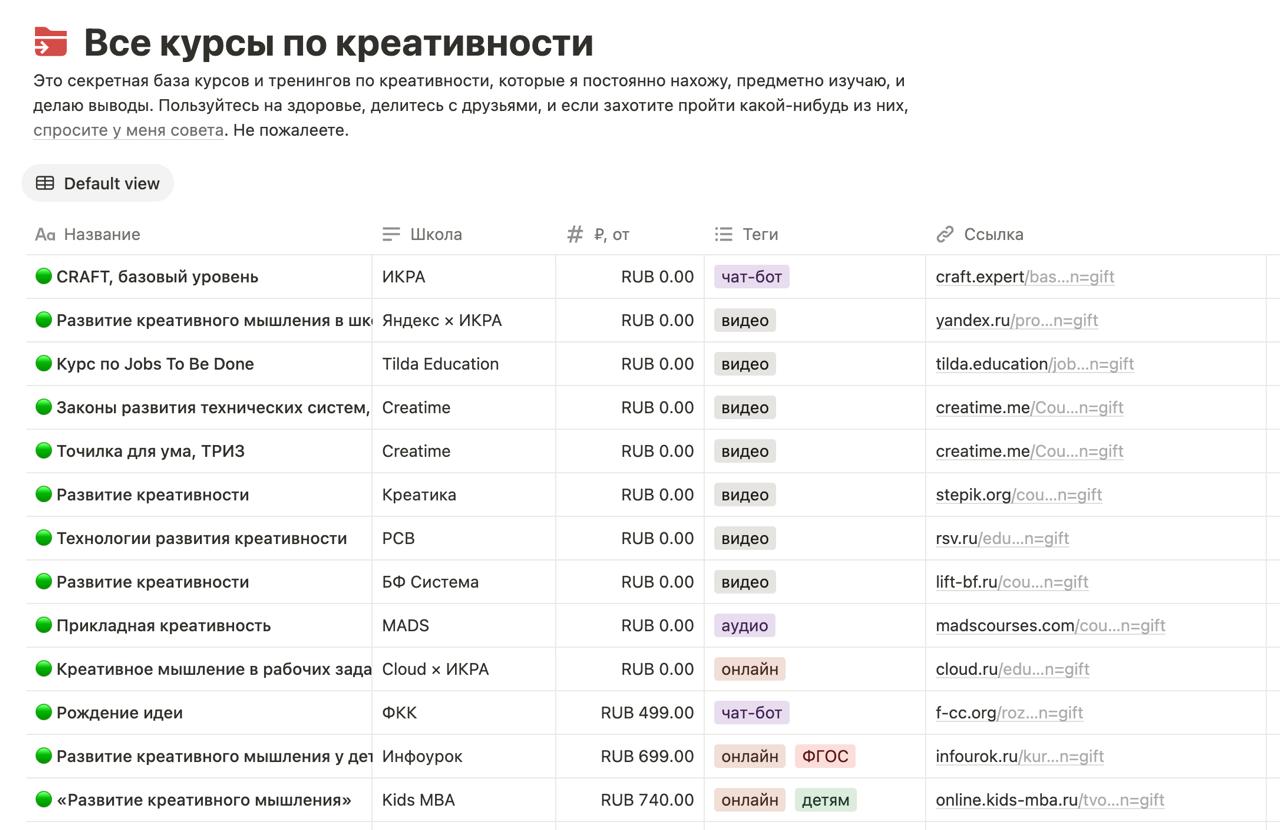The height and width of the screenshot is (830, 1280).
Task: Open Прикладная креативность row
Action: [163, 626]
